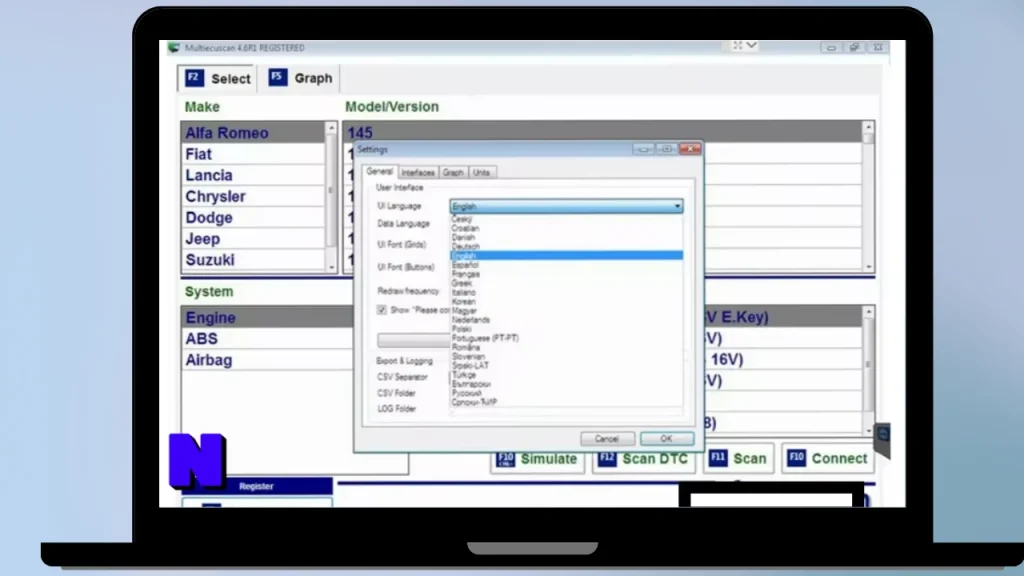
Task: Click Cancel in Settings dialog
Action: (x=607, y=439)
